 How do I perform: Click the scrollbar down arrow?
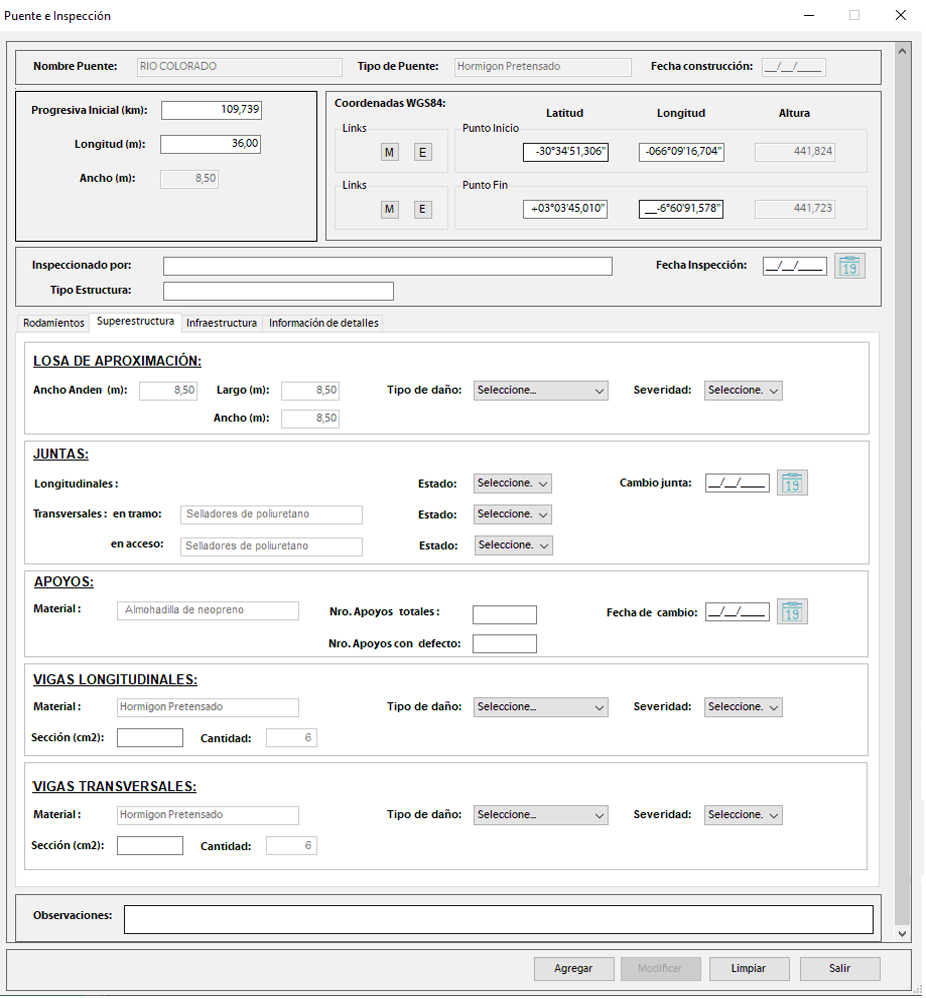click(902, 932)
